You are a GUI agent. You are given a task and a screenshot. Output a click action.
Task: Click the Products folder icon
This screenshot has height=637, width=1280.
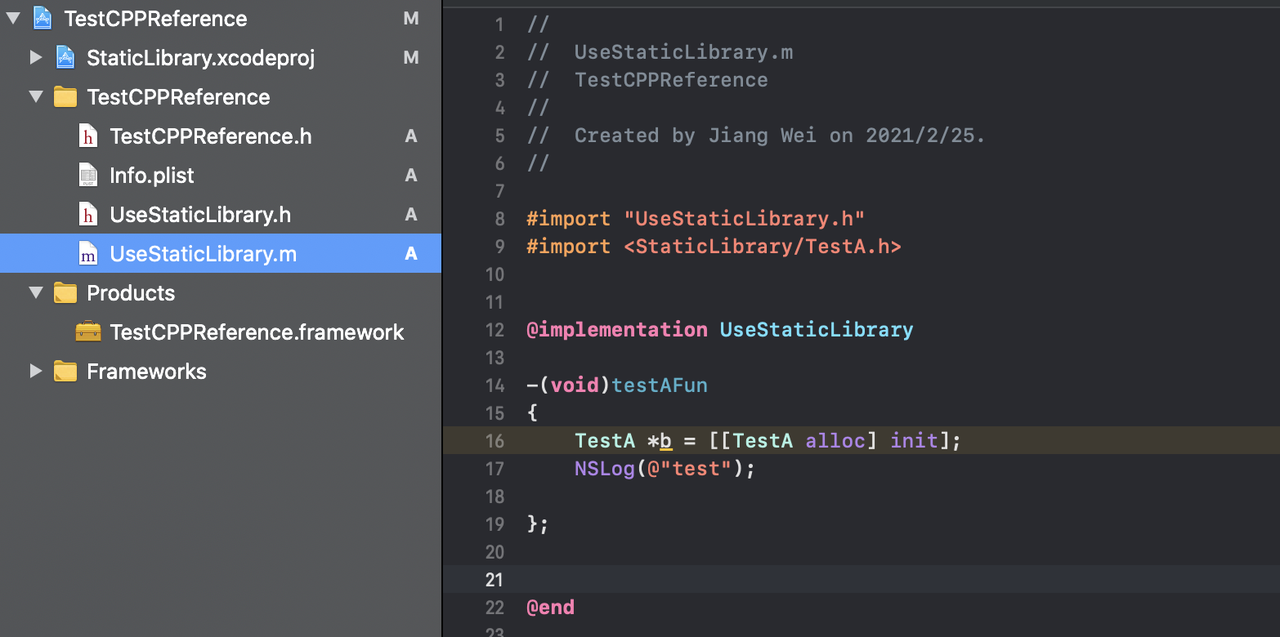[x=65, y=293]
